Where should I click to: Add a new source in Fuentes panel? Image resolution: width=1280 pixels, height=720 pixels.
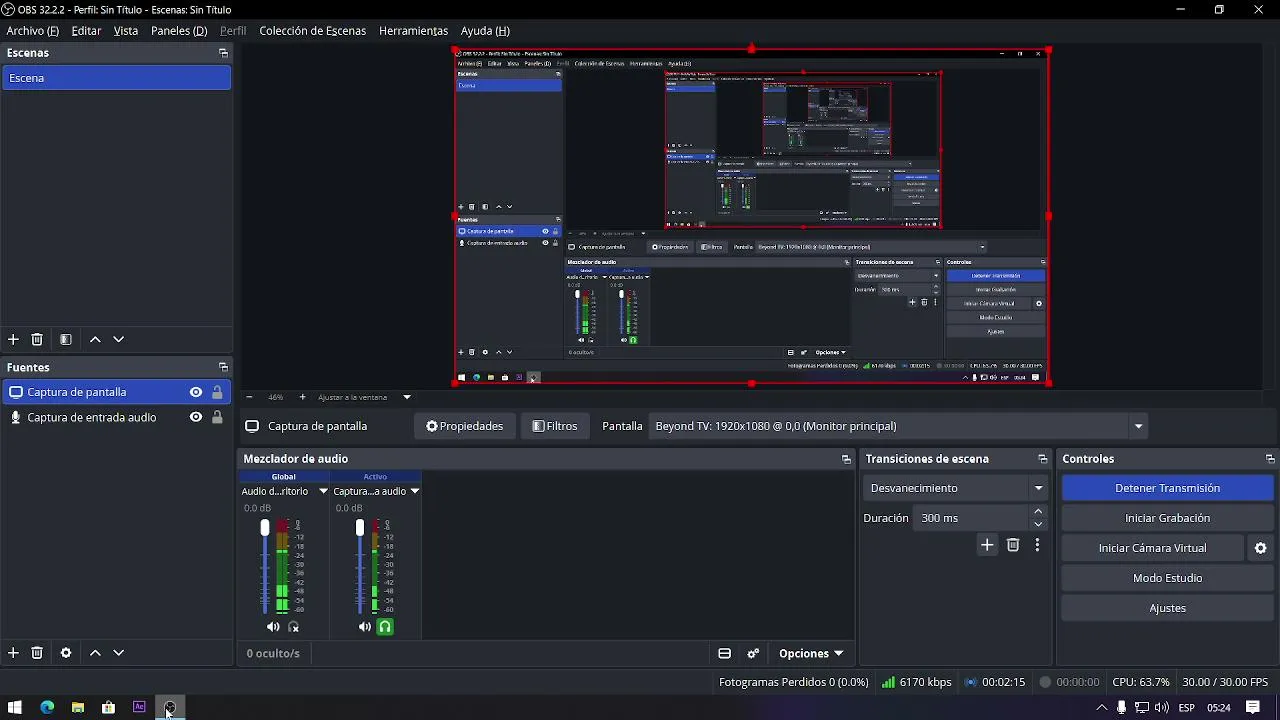(13, 653)
